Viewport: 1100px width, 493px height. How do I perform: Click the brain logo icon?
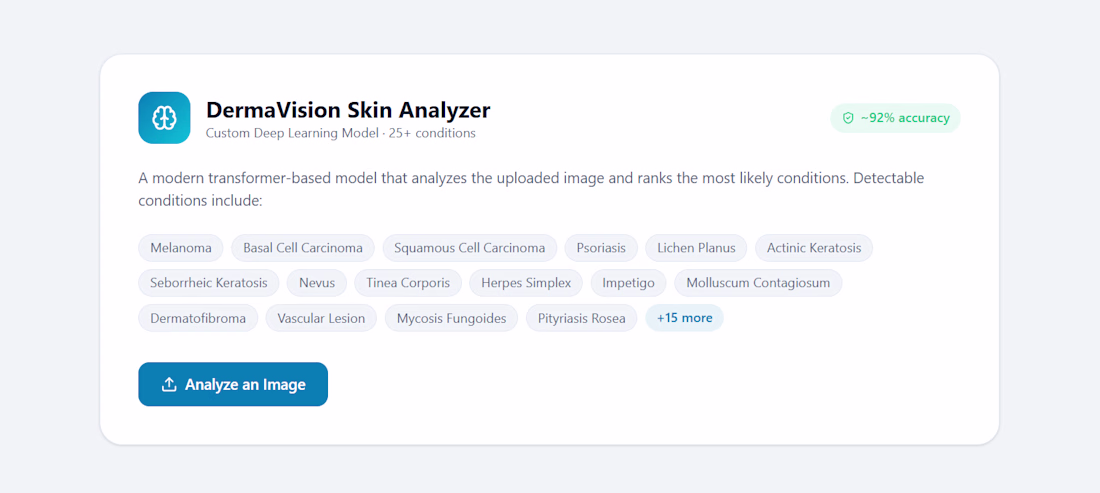pos(164,118)
